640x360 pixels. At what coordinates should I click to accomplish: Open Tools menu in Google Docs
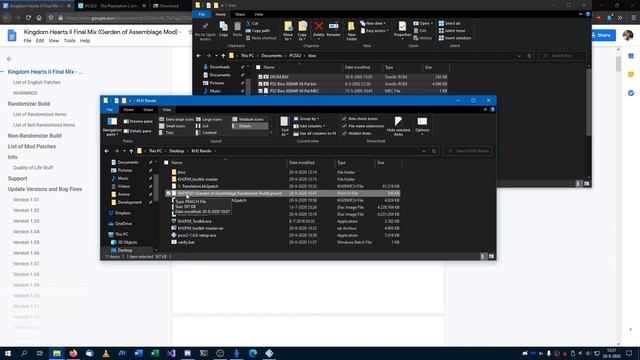(69, 41)
